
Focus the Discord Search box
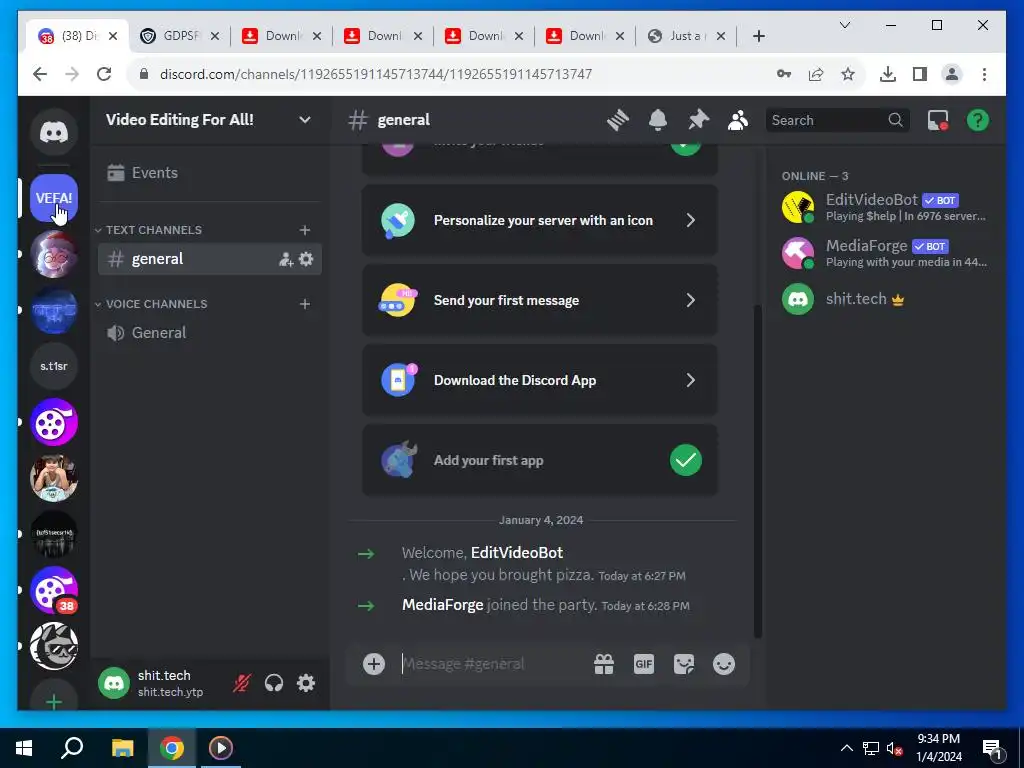pyautogui.click(x=837, y=120)
